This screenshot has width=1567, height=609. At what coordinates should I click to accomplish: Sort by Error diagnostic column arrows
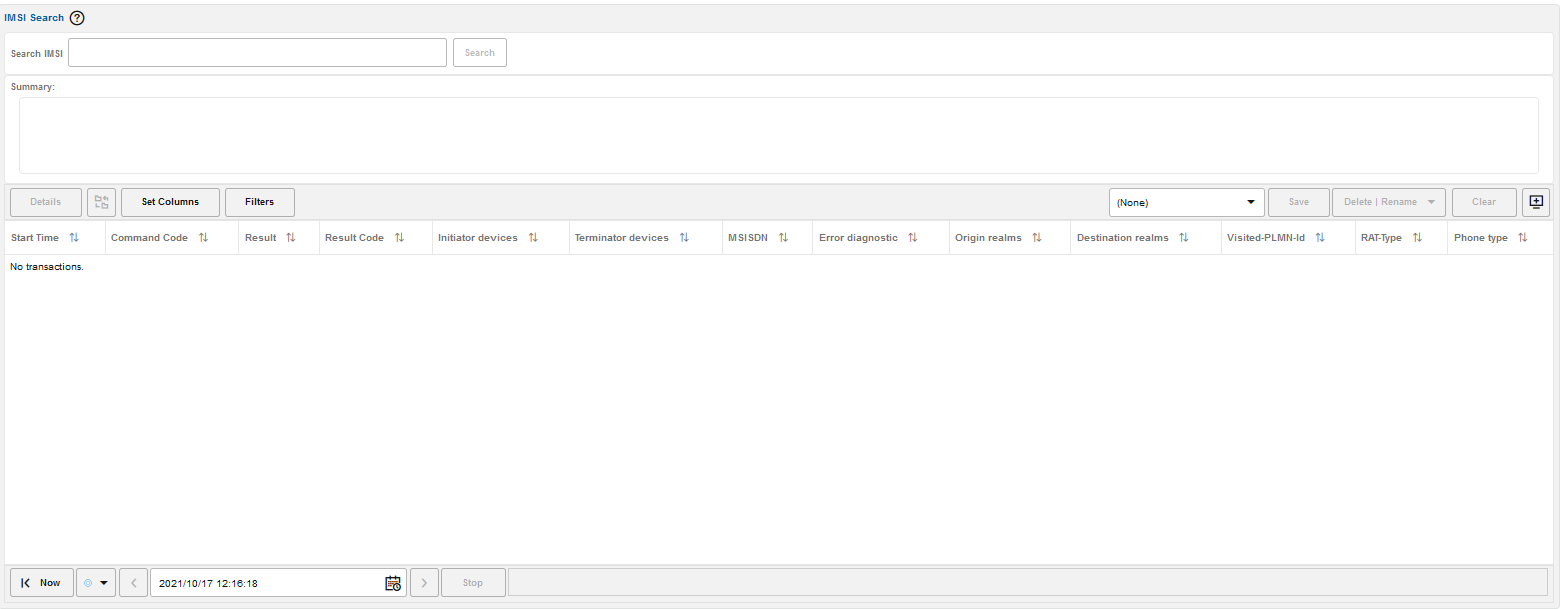[x=912, y=238]
